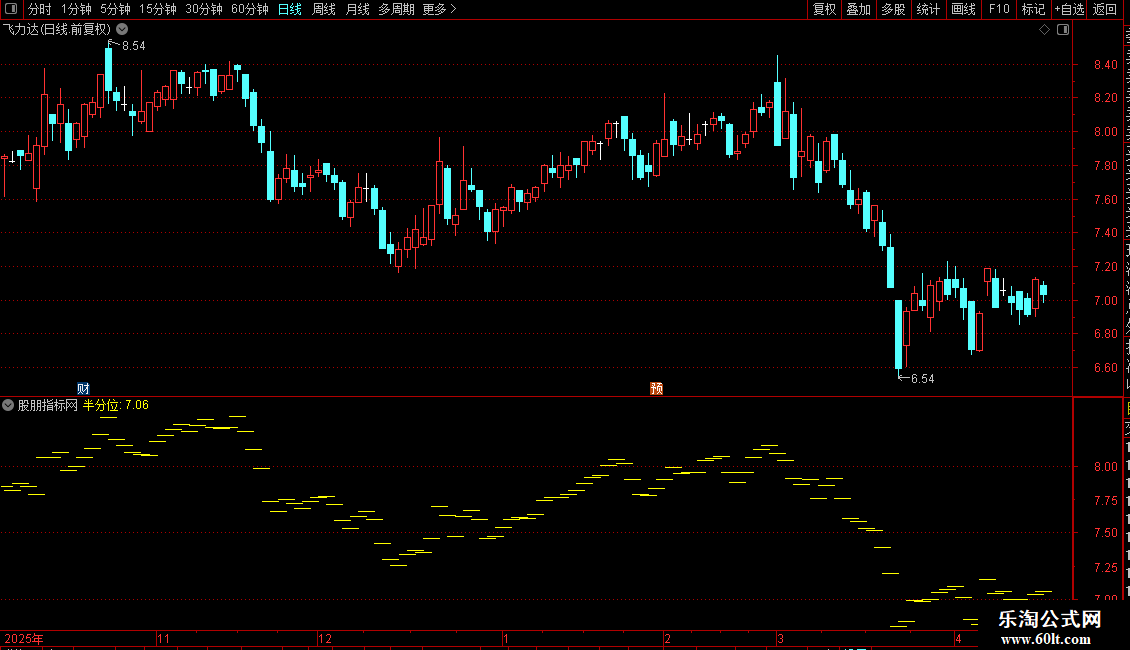Open the 画线 drawing tools
The image size is (1130, 650).
pos(964,9)
